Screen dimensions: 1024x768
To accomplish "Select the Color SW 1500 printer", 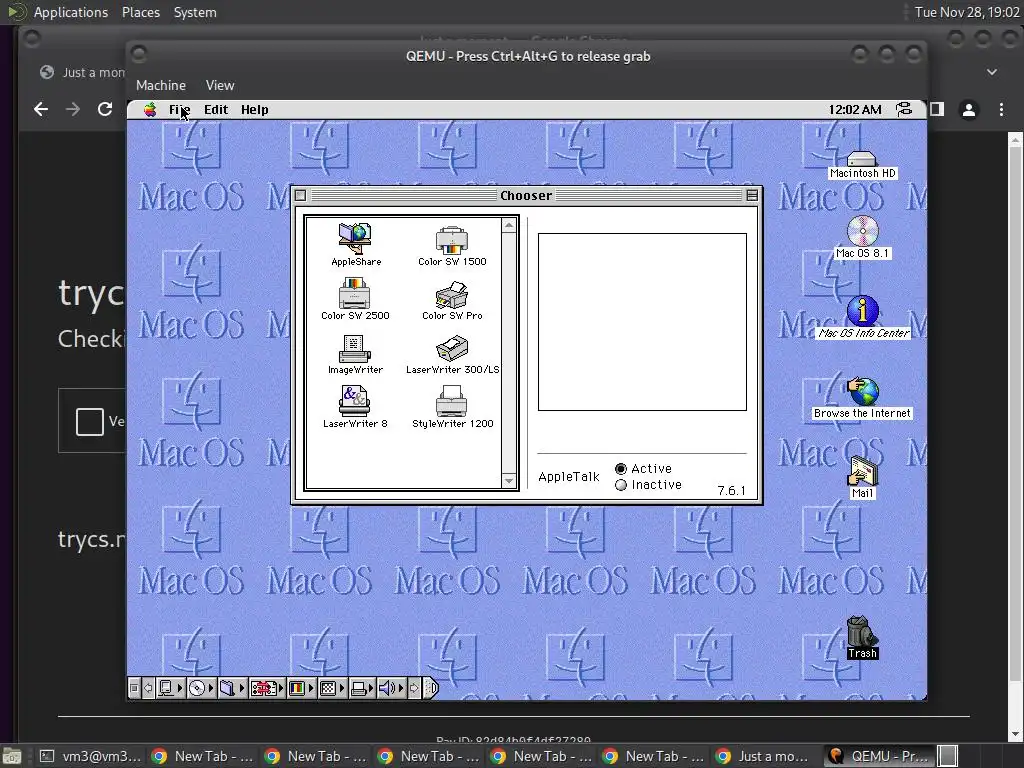I will tap(452, 246).
